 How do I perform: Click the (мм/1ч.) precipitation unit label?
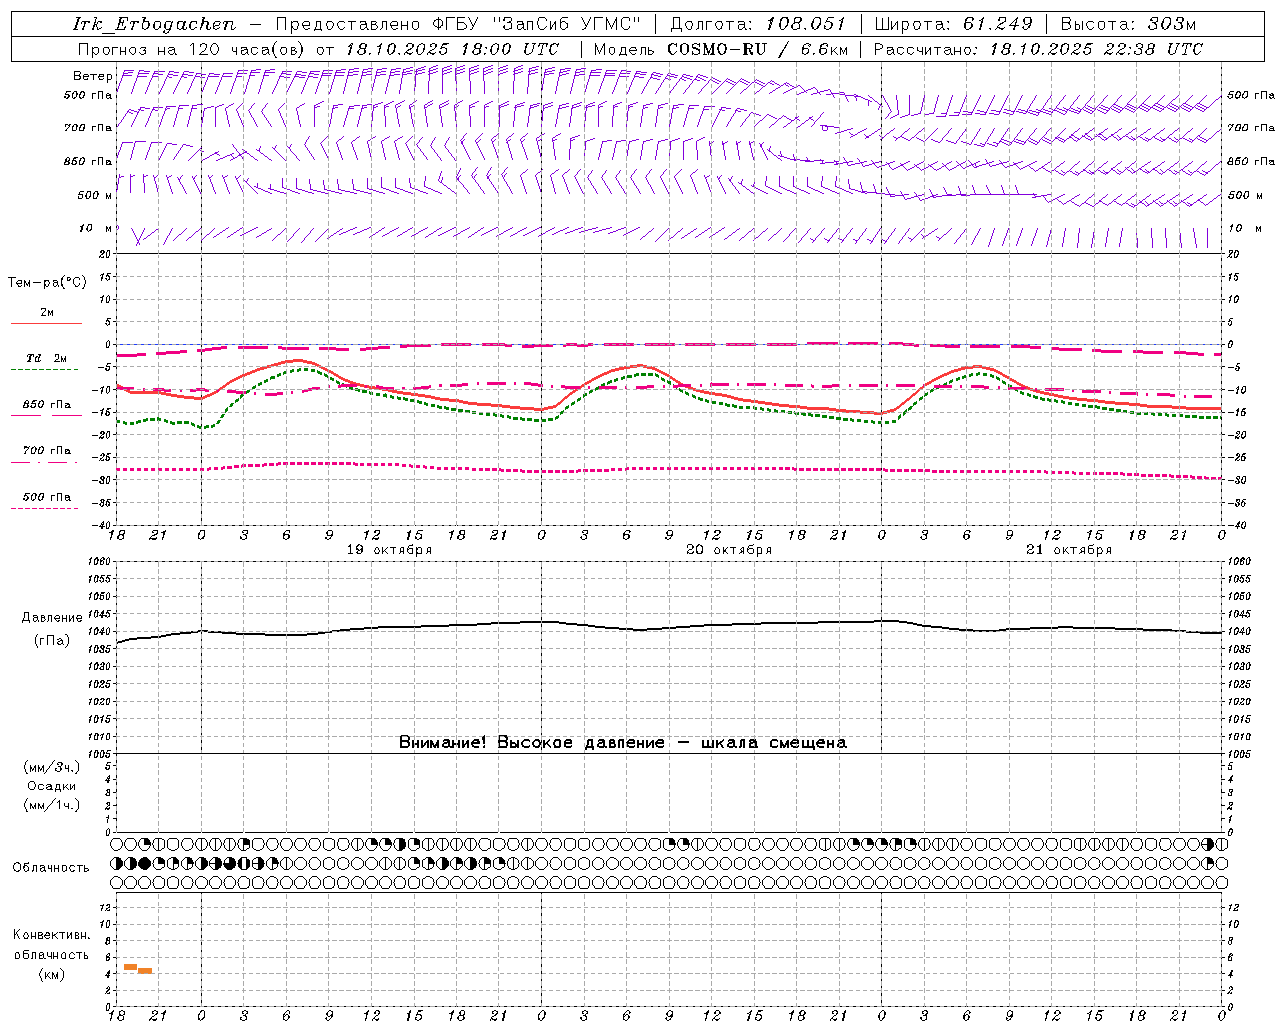(52, 805)
